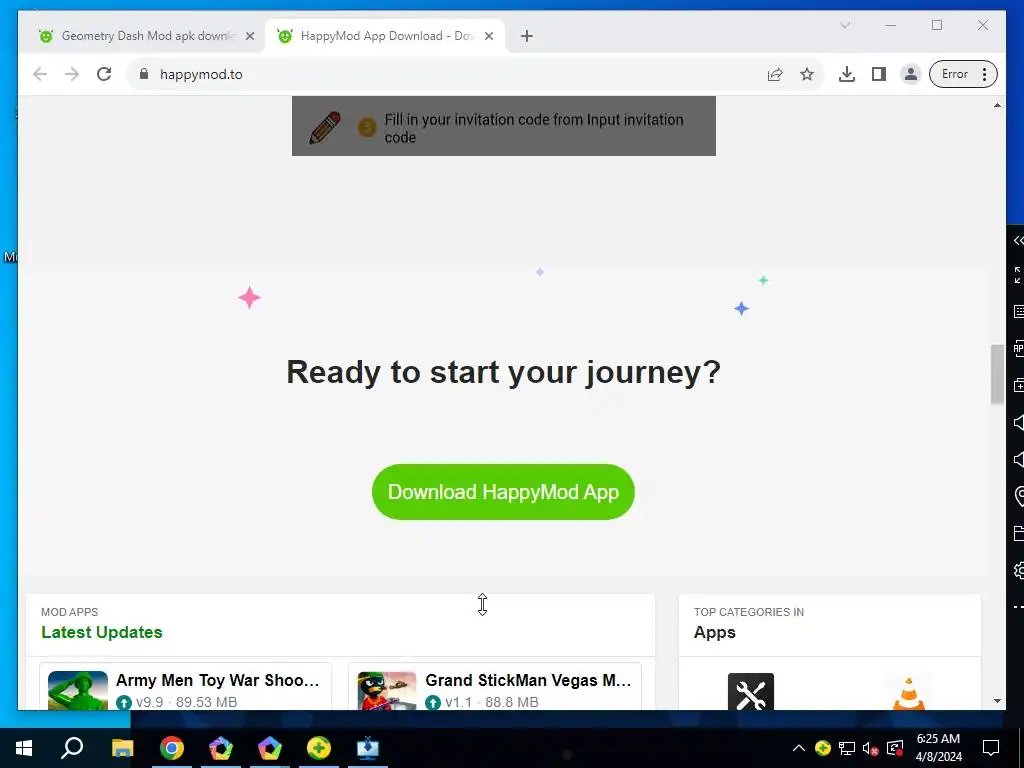
Task: Show hidden system tray icons
Action: (x=799, y=748)
